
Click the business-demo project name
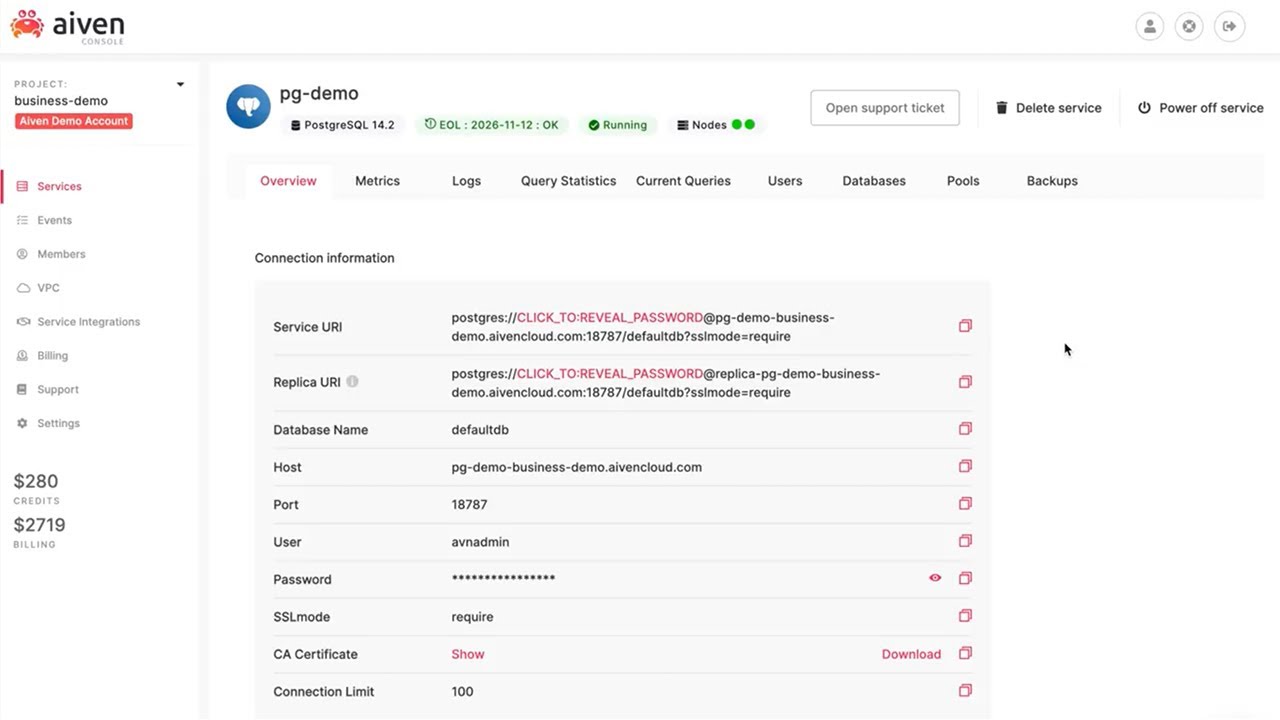pyautogui.click(x=61, y=101)
